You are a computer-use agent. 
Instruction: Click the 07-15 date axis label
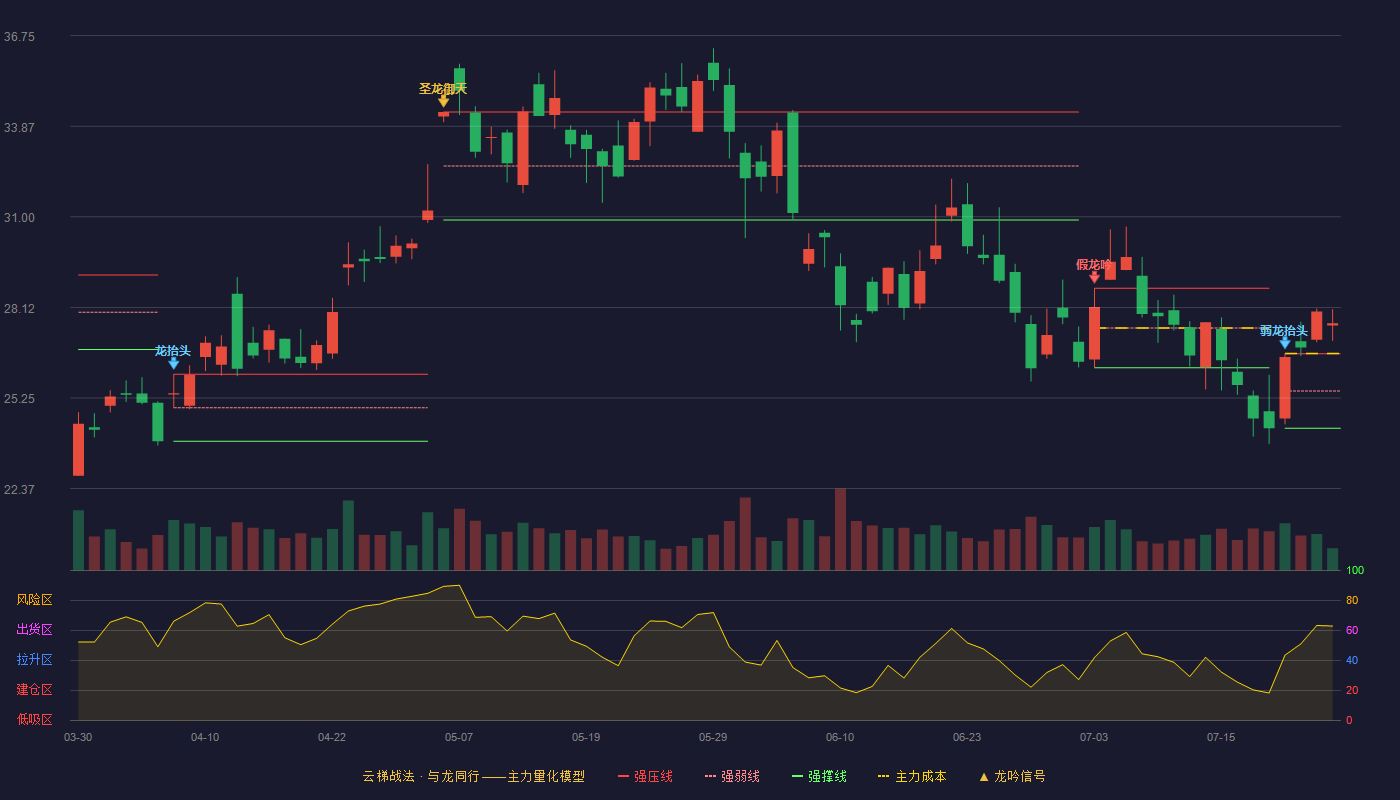1221,737
